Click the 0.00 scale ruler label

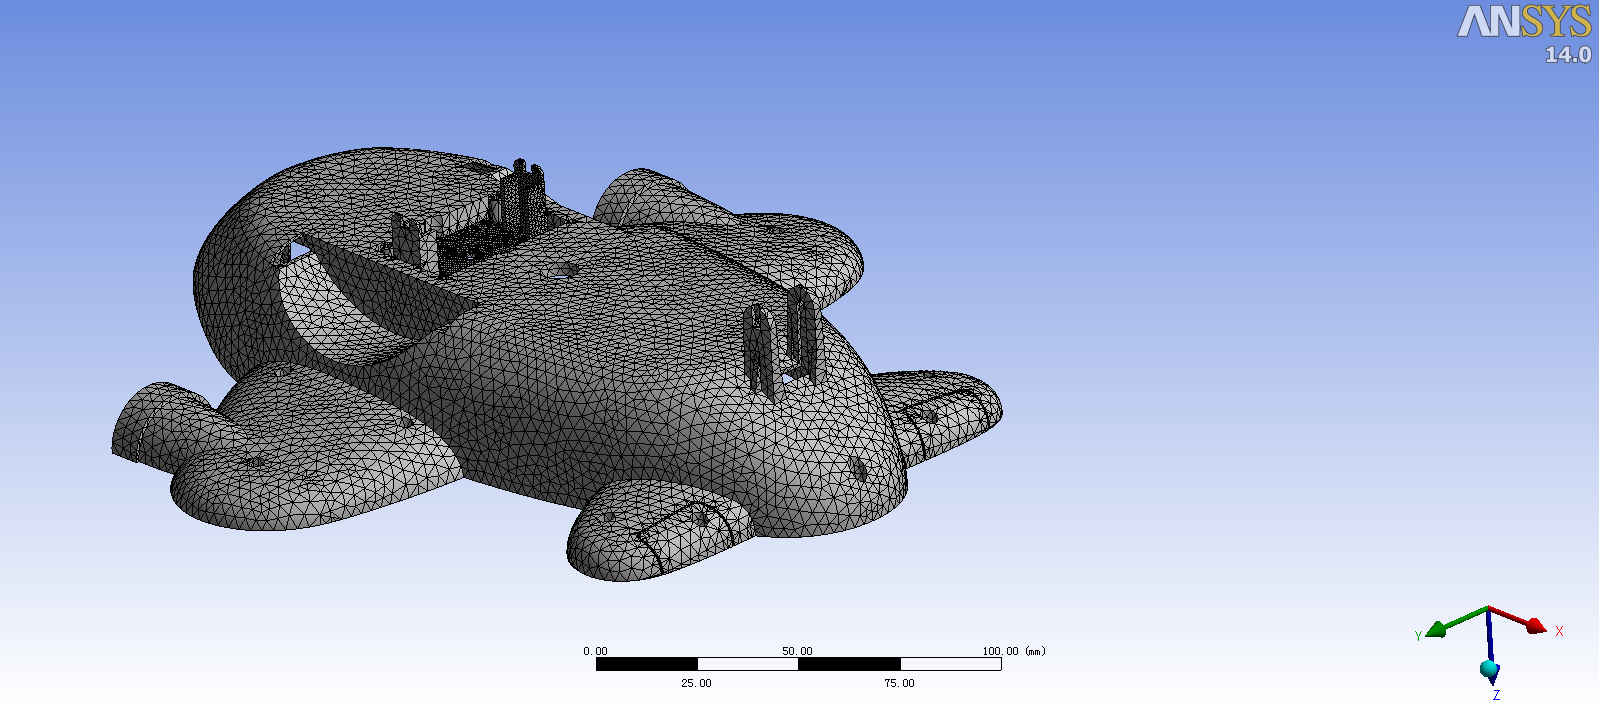pos(595,651)
